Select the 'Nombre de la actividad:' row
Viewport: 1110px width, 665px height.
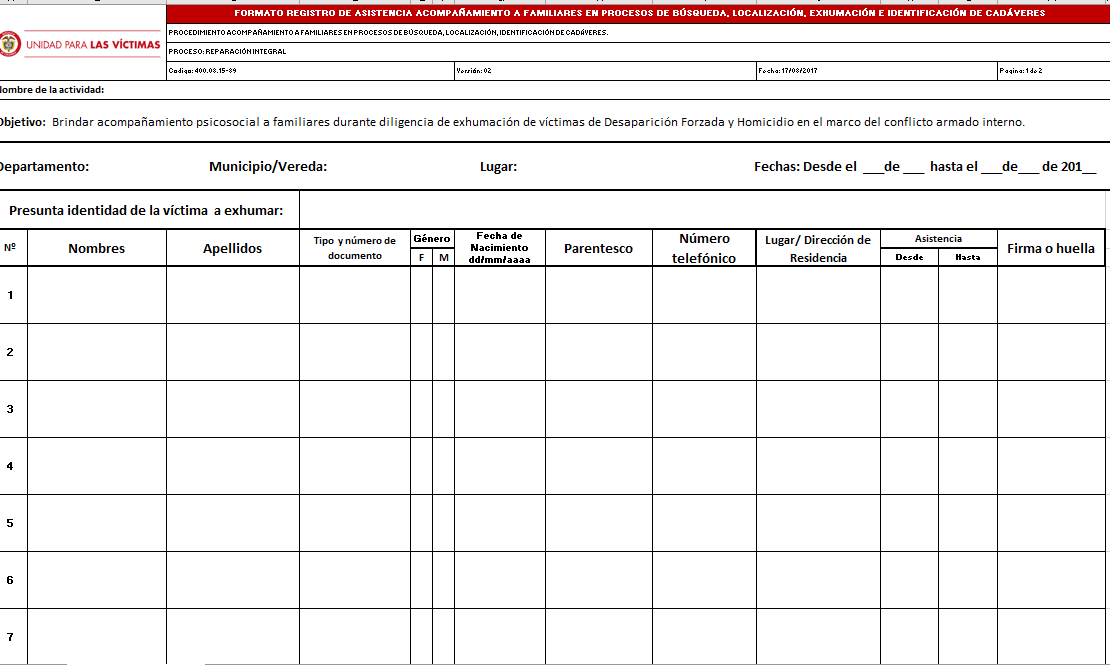(x=555, y=90)
